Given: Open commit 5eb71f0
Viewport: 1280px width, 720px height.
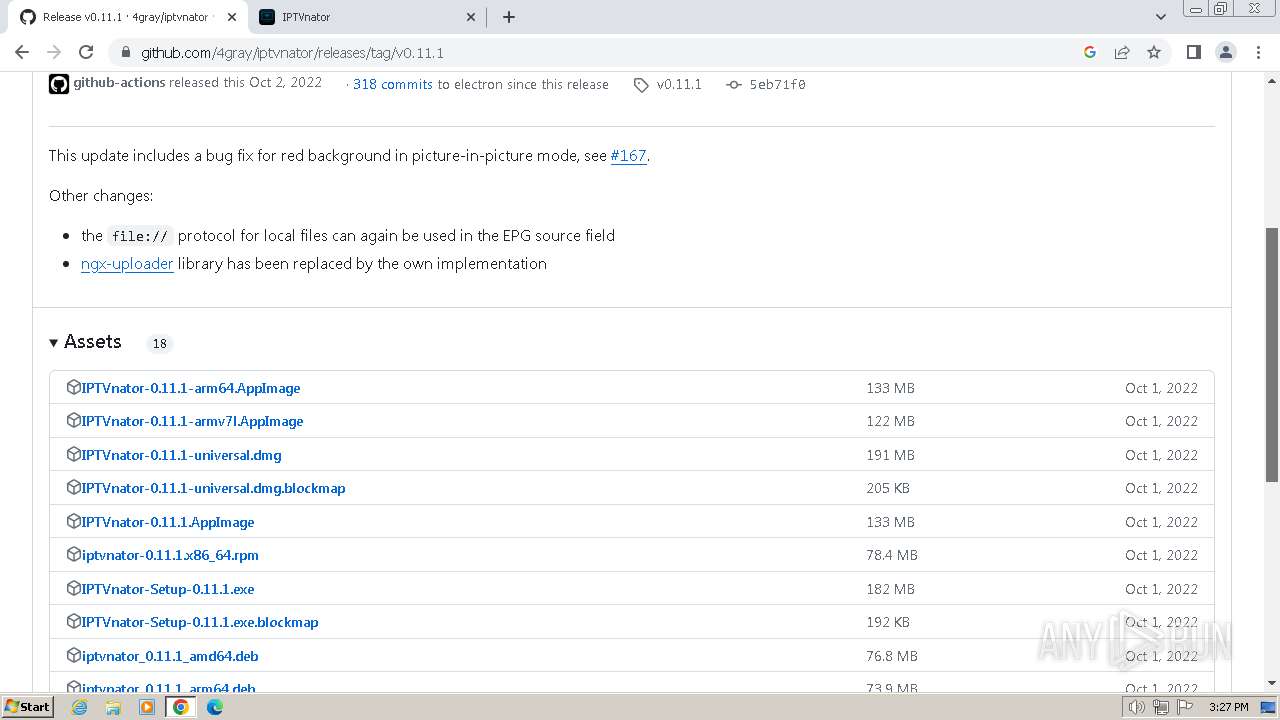Looking at the screenshot, I should coord(777,84).
